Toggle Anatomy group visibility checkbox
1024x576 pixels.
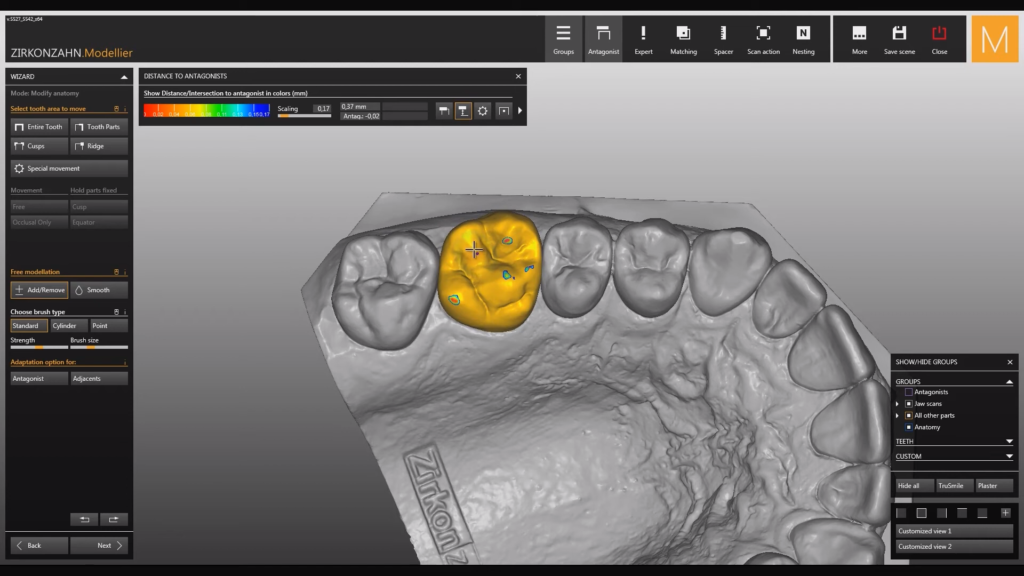tap(908, 427)
